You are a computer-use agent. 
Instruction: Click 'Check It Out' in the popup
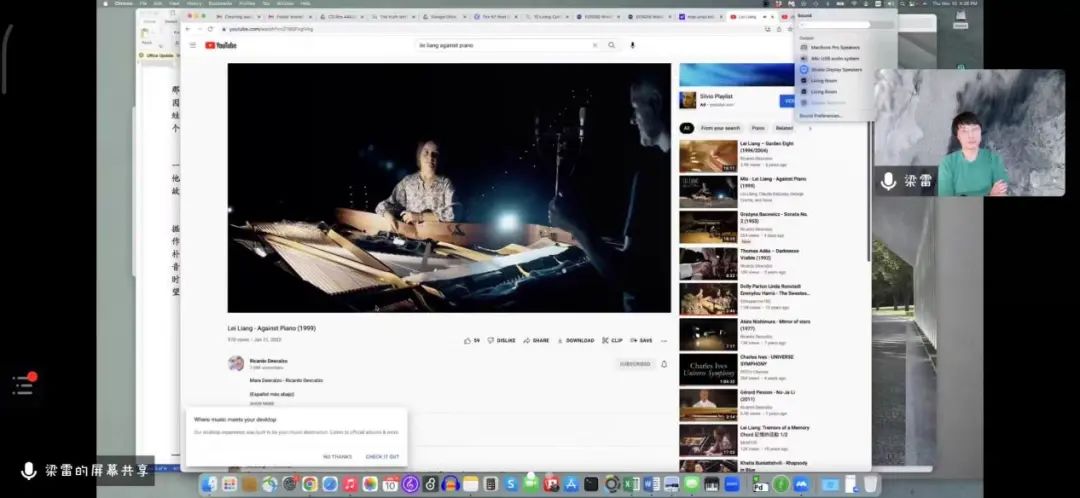click(382, 456)
